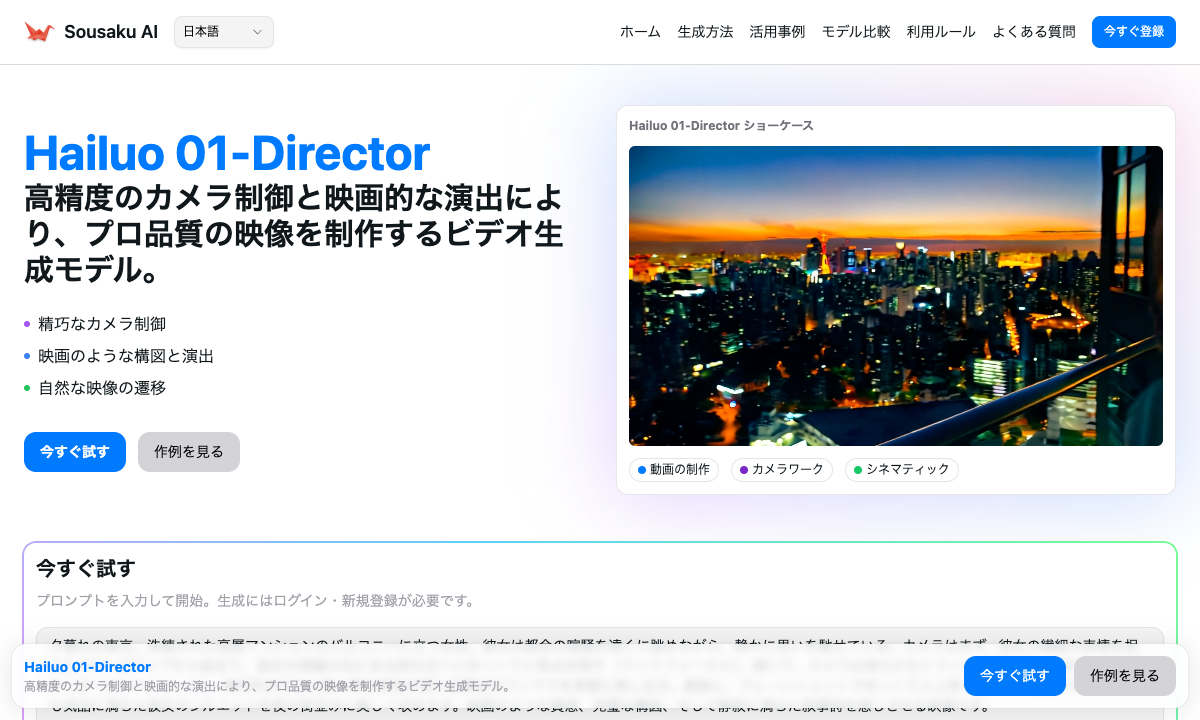Click the Sousaku AI brand name text
The height and width of the screenshot is (720, 1200).
pyautogui.click(x=111, y=32)
